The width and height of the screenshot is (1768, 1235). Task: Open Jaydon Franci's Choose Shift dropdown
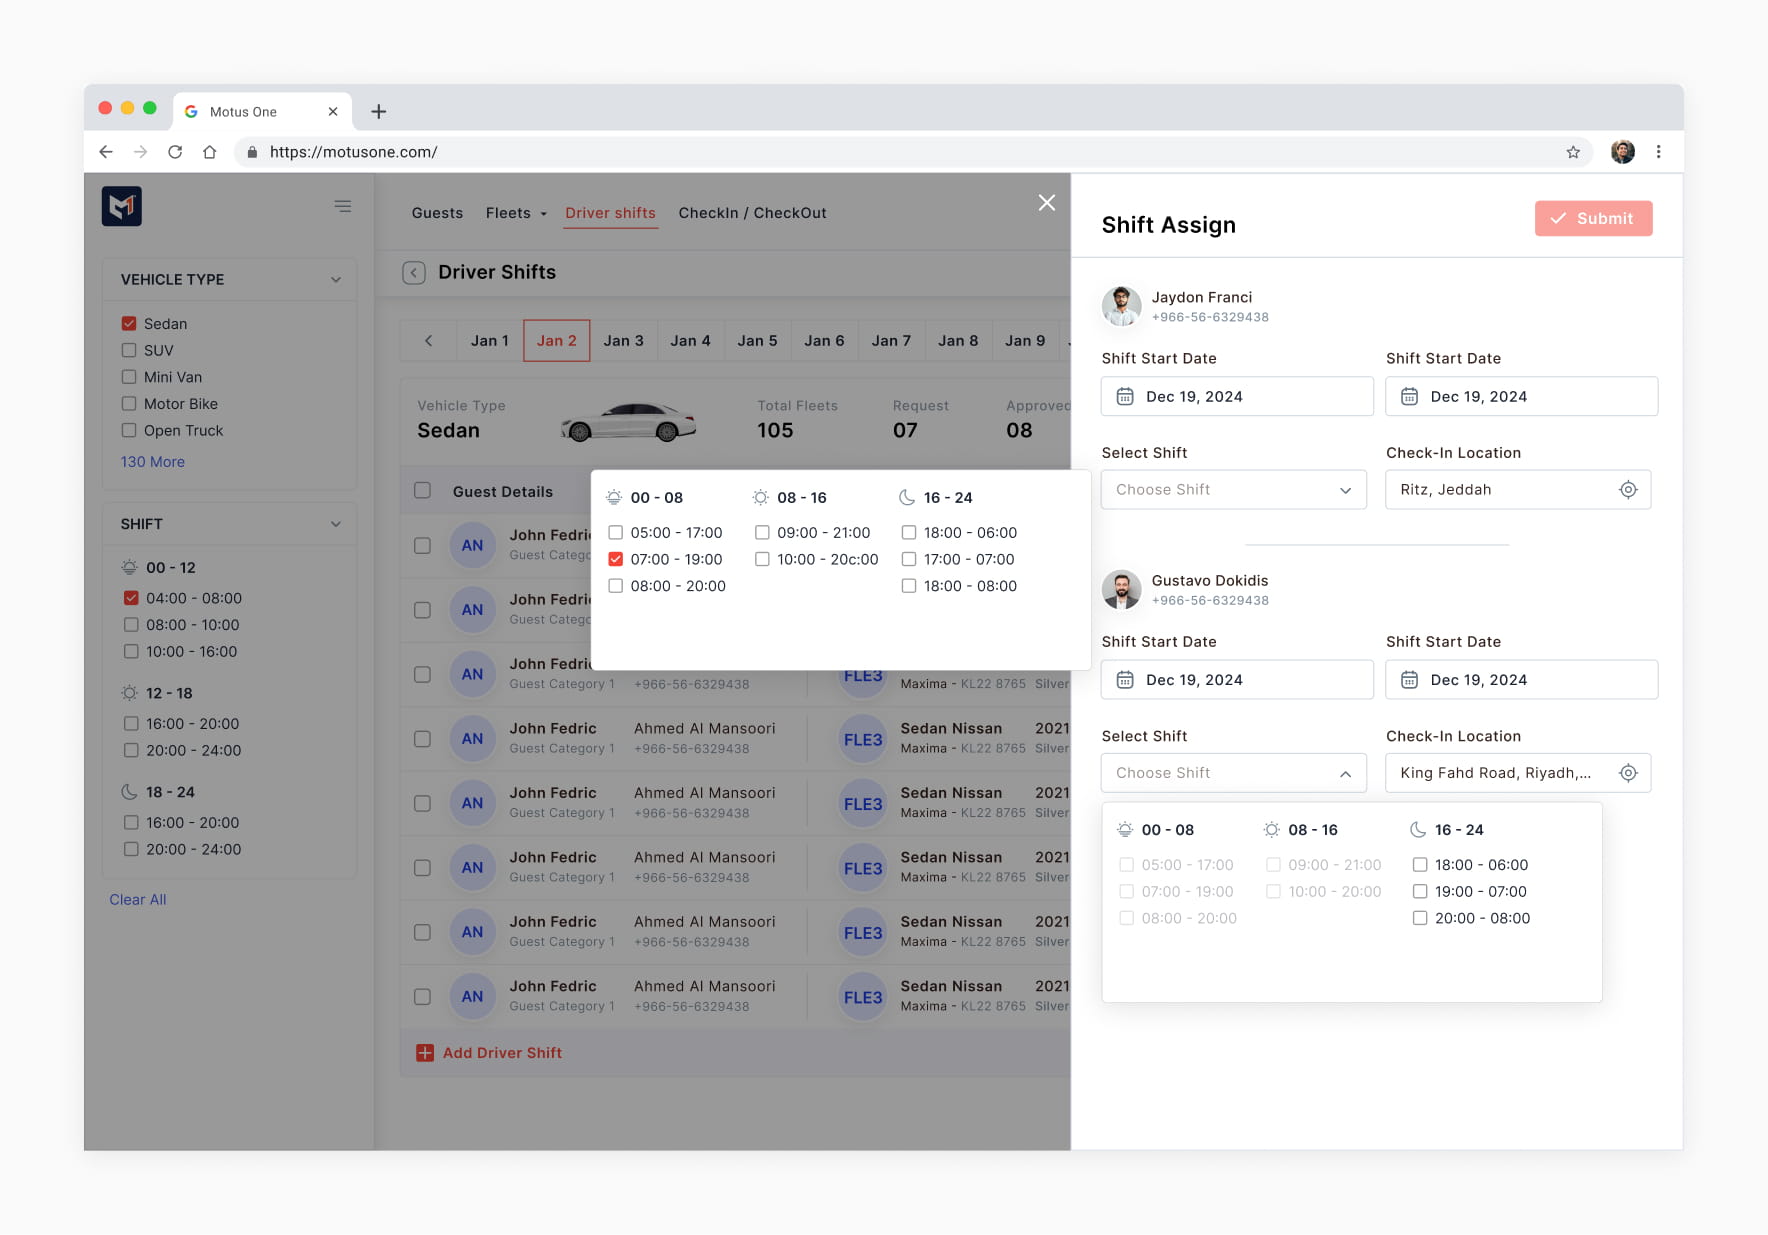pyautogui.click(x=1233, y=489)
